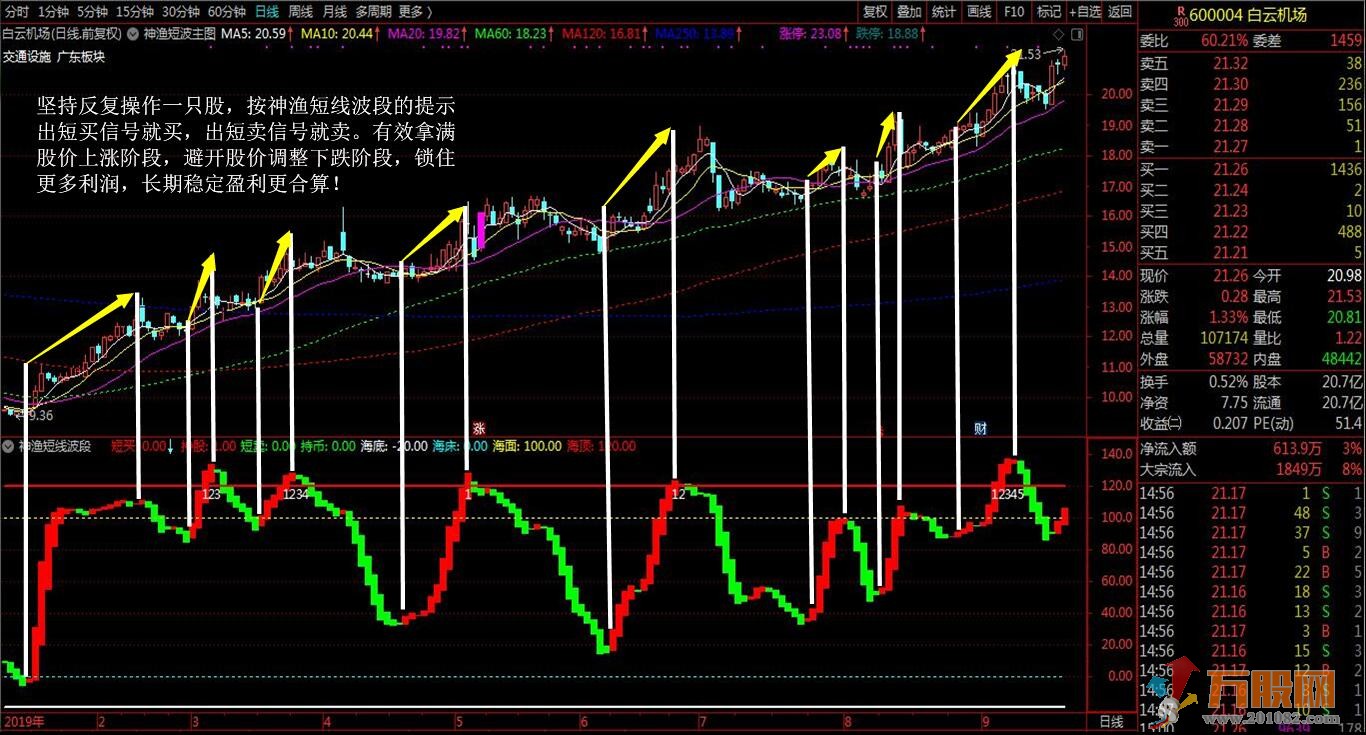Select the 60分钟 period tab
1366x735 pixels.
click(x=226, y=11)
